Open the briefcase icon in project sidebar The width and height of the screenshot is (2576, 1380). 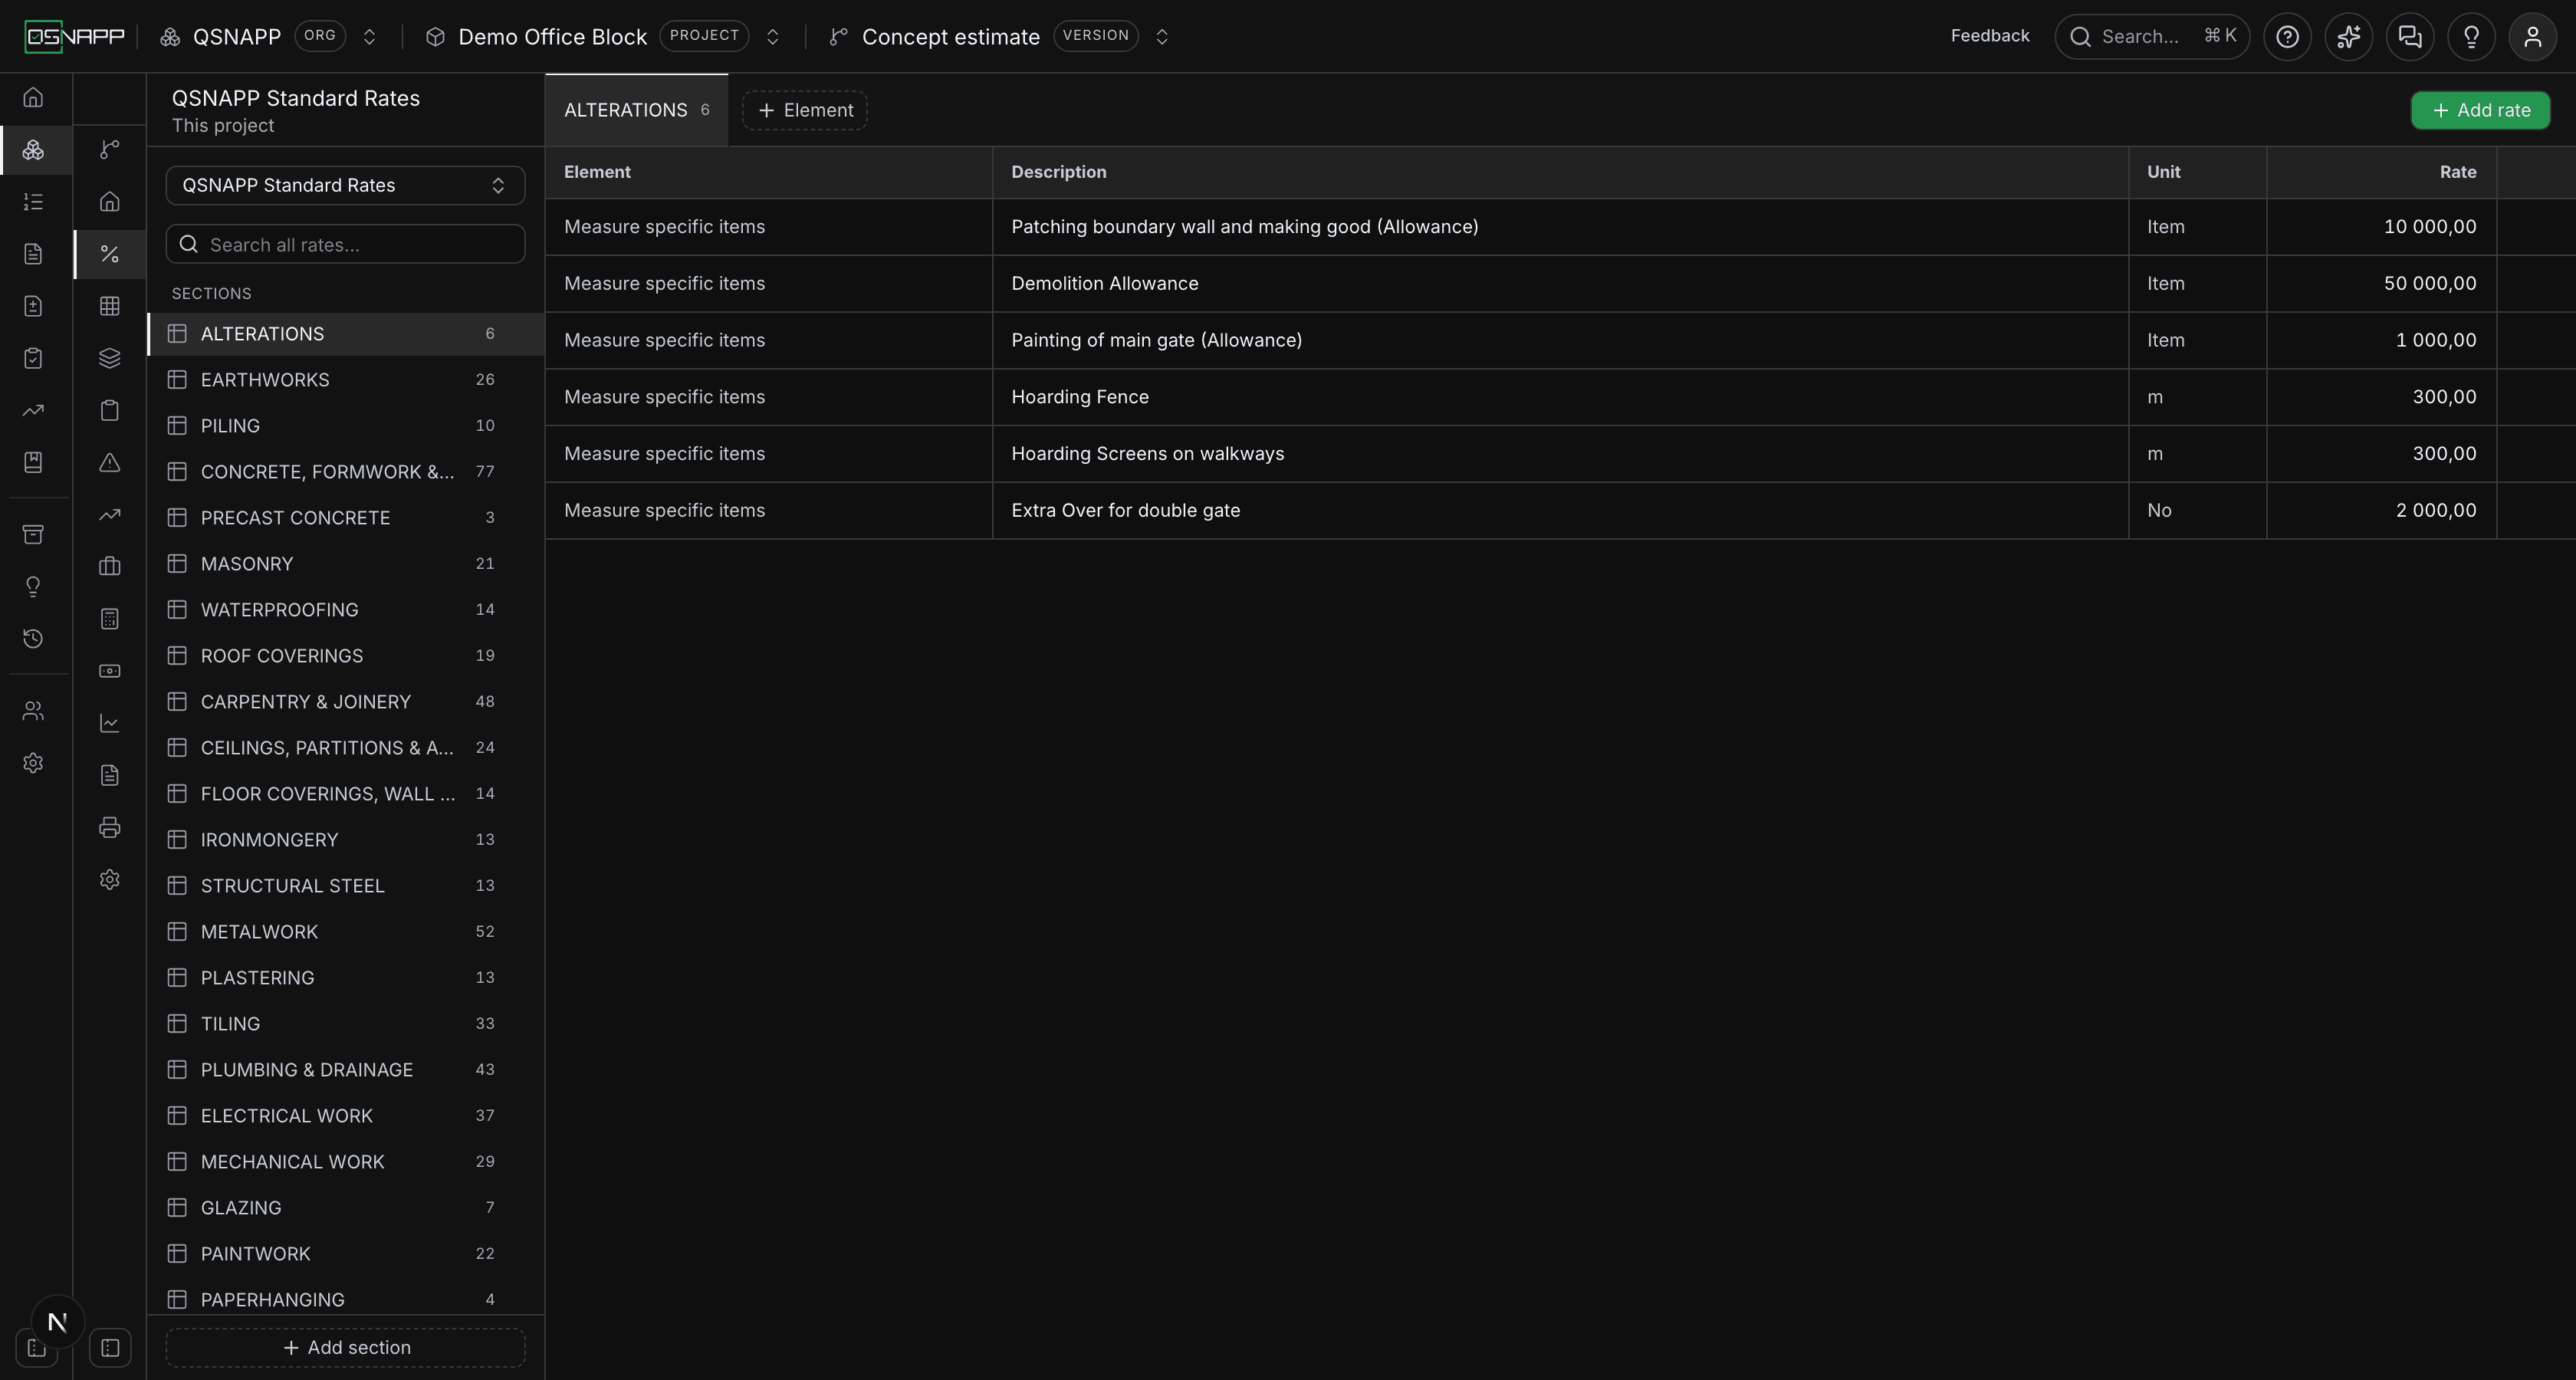[x=110, y=567]
